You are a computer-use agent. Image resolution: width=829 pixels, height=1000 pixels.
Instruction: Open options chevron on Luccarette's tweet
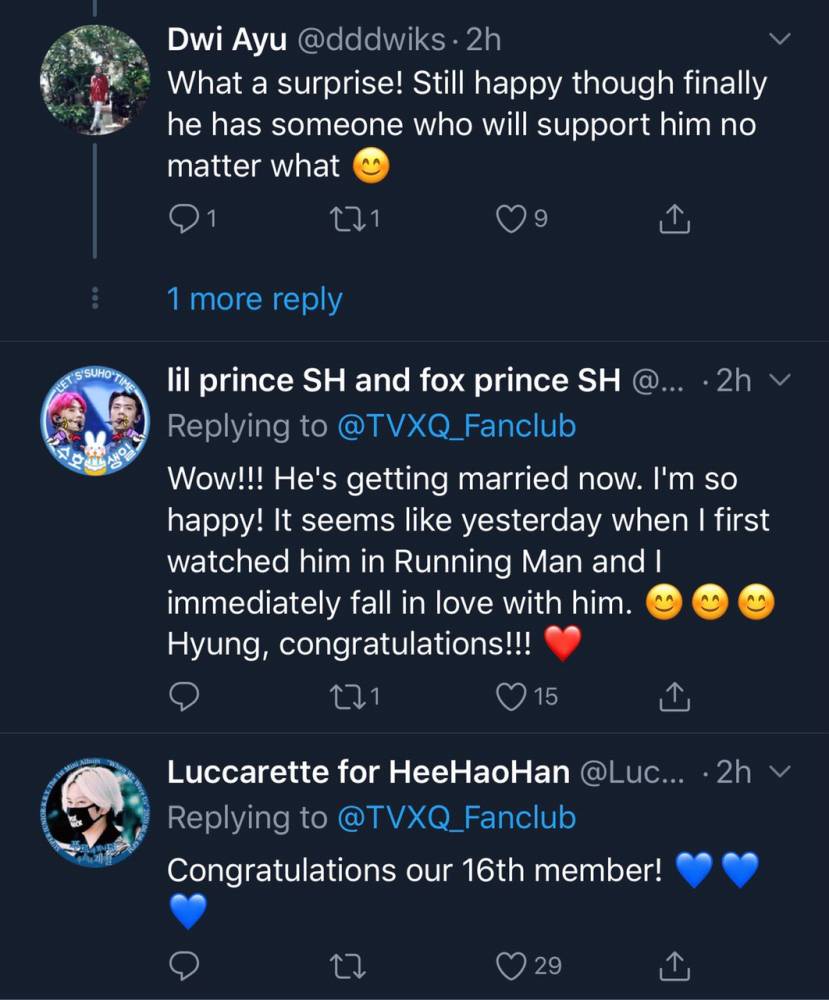pyautogui.click(x=782, y=772)
